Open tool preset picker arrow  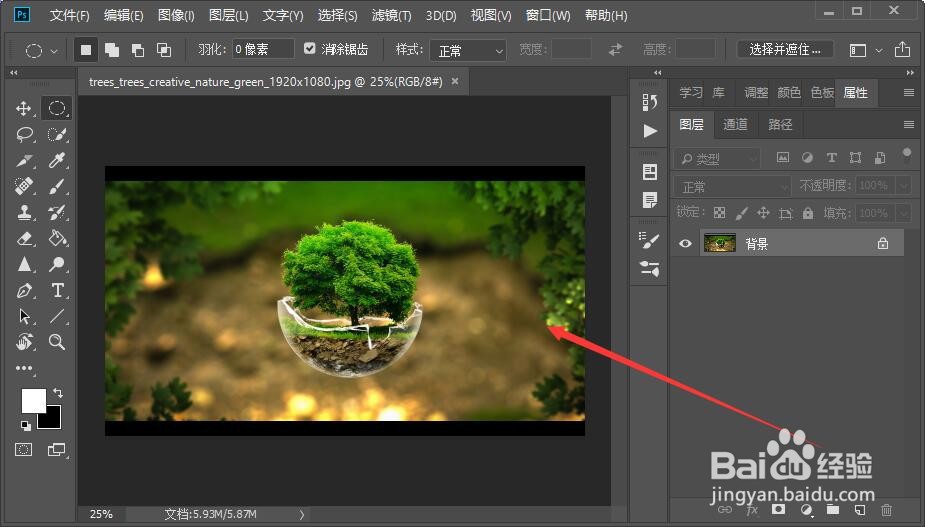tap(54, 51)
